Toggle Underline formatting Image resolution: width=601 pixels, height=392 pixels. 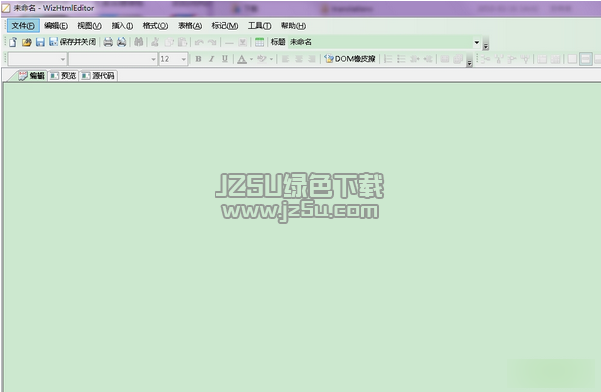225,59
